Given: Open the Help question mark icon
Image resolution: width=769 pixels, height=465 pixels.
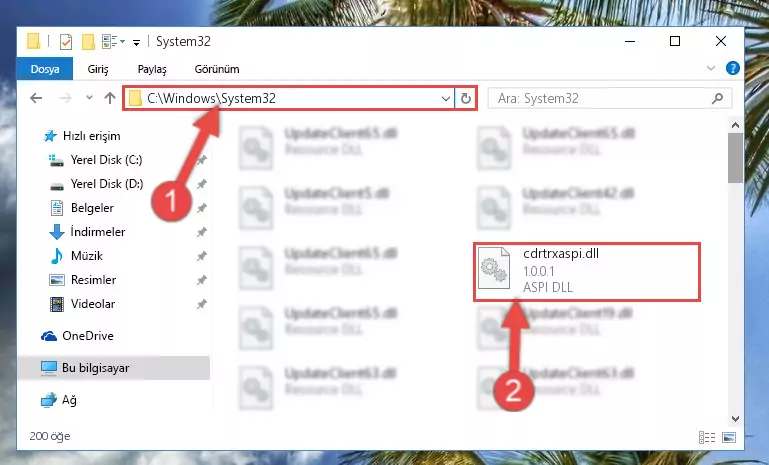Looking at the screenshot, I should click(733, 68).
